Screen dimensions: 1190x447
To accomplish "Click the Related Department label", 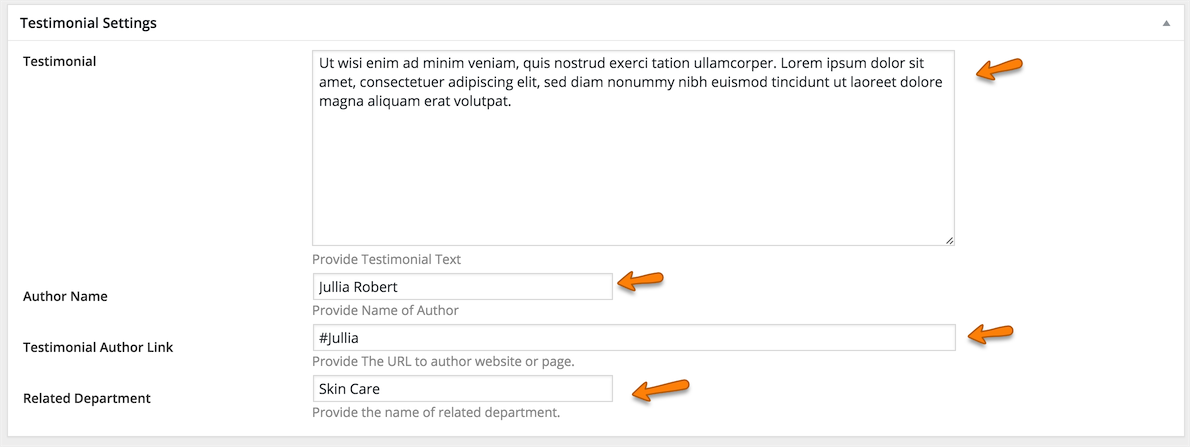I will (x=86, y=399).
